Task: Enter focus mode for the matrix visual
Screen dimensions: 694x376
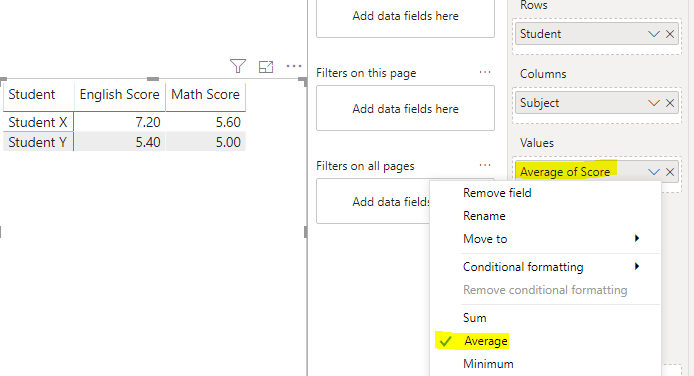Action: [x=266, y=67]
